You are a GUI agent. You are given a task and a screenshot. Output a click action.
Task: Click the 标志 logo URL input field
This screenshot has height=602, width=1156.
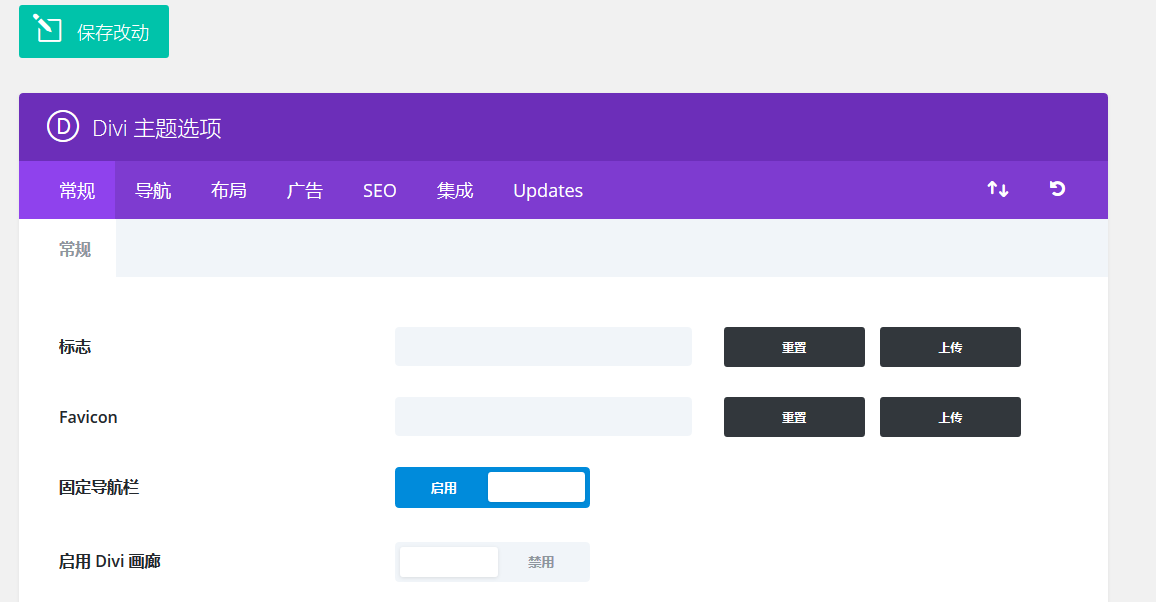[x=543, y=347]
